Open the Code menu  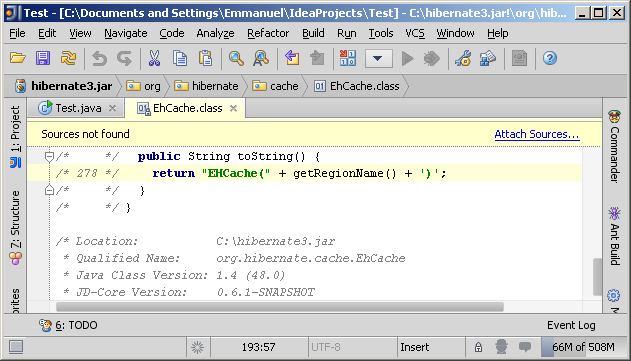point(172,33)
